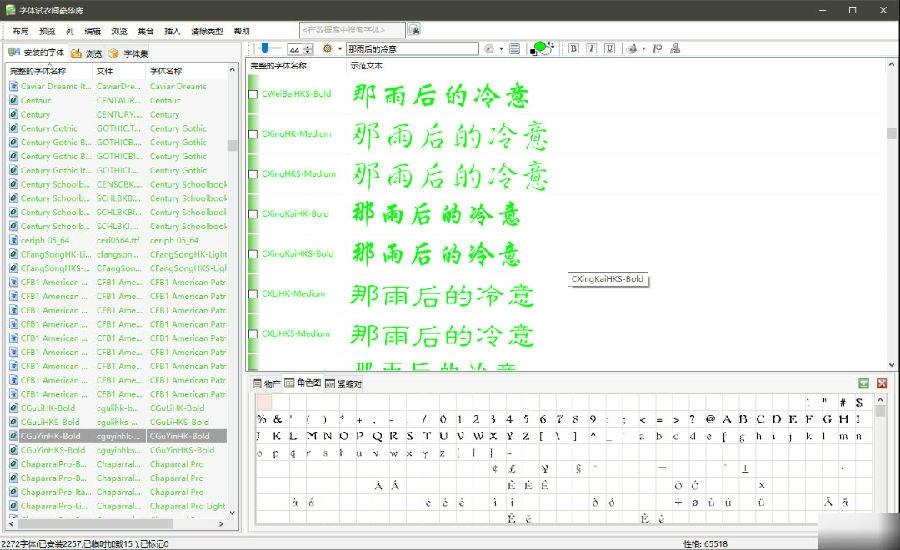Viewport: 900px width, 550px height.
Task: Open dropdown arrow beside sample text tool
Action: click(x=502, y=49)
